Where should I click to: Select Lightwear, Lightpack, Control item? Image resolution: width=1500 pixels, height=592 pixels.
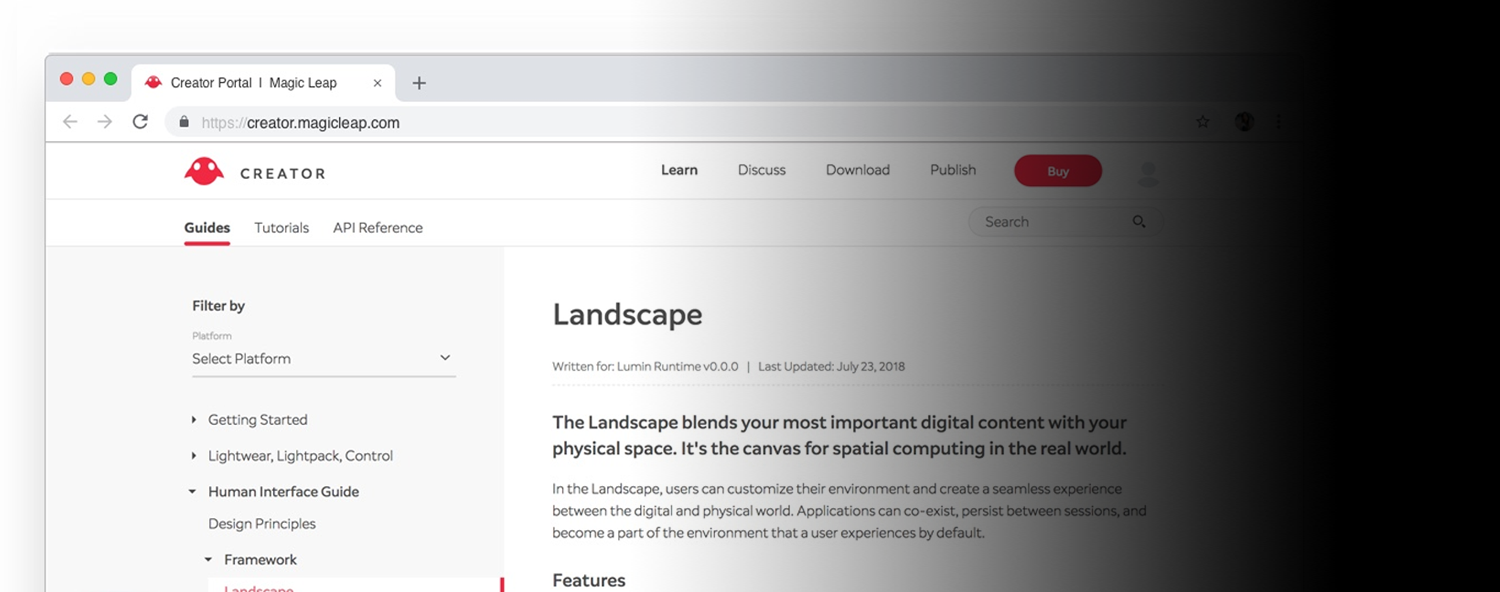300,456
